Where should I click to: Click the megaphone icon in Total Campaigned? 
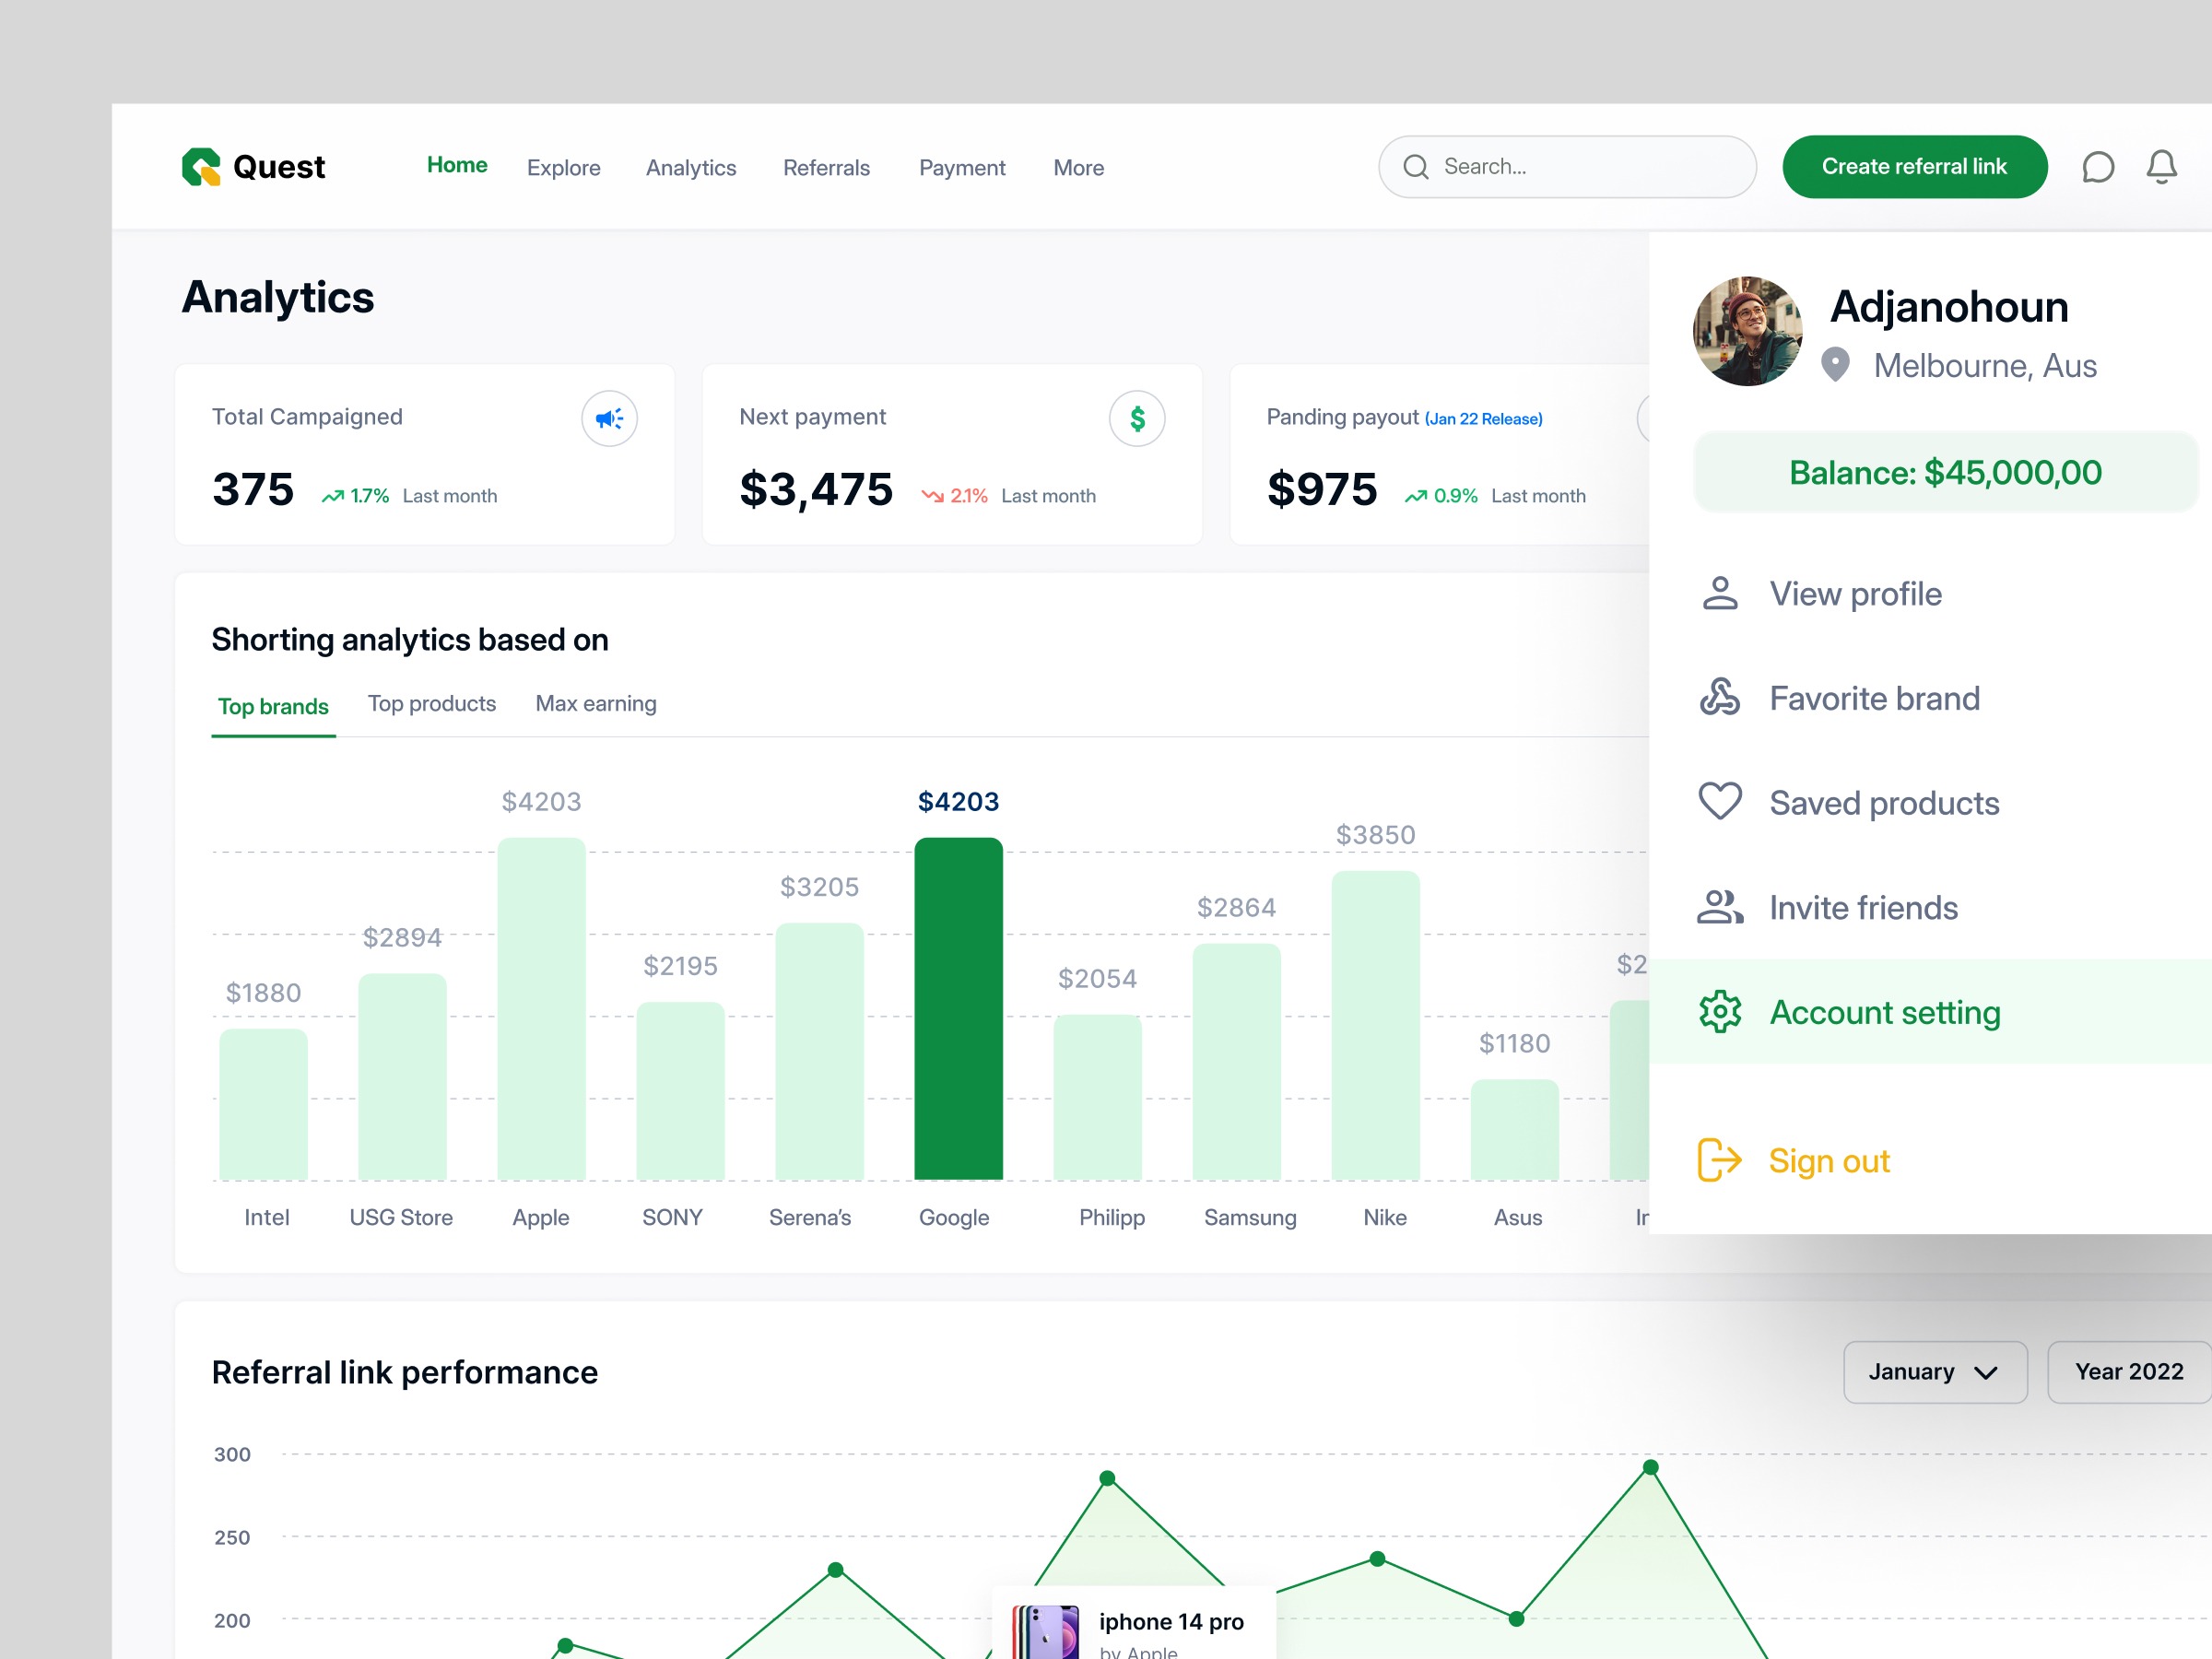(x=609, y=418)
